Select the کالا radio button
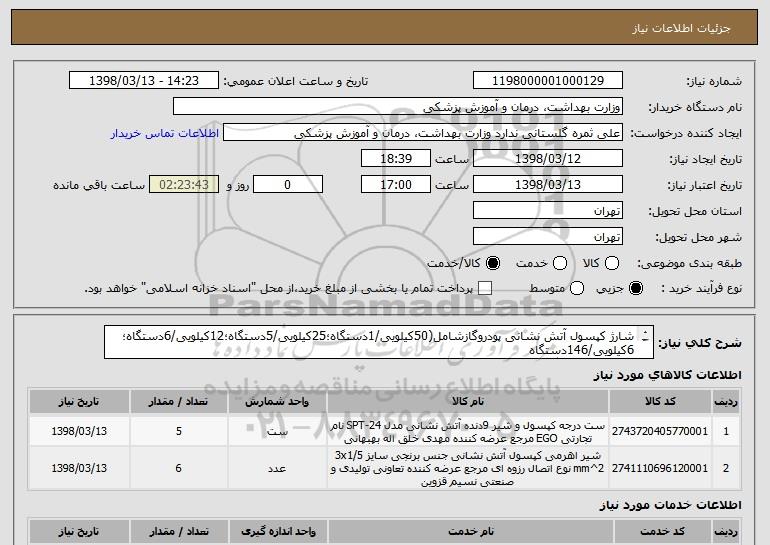The image size is (770, 545). pos(612,263)
